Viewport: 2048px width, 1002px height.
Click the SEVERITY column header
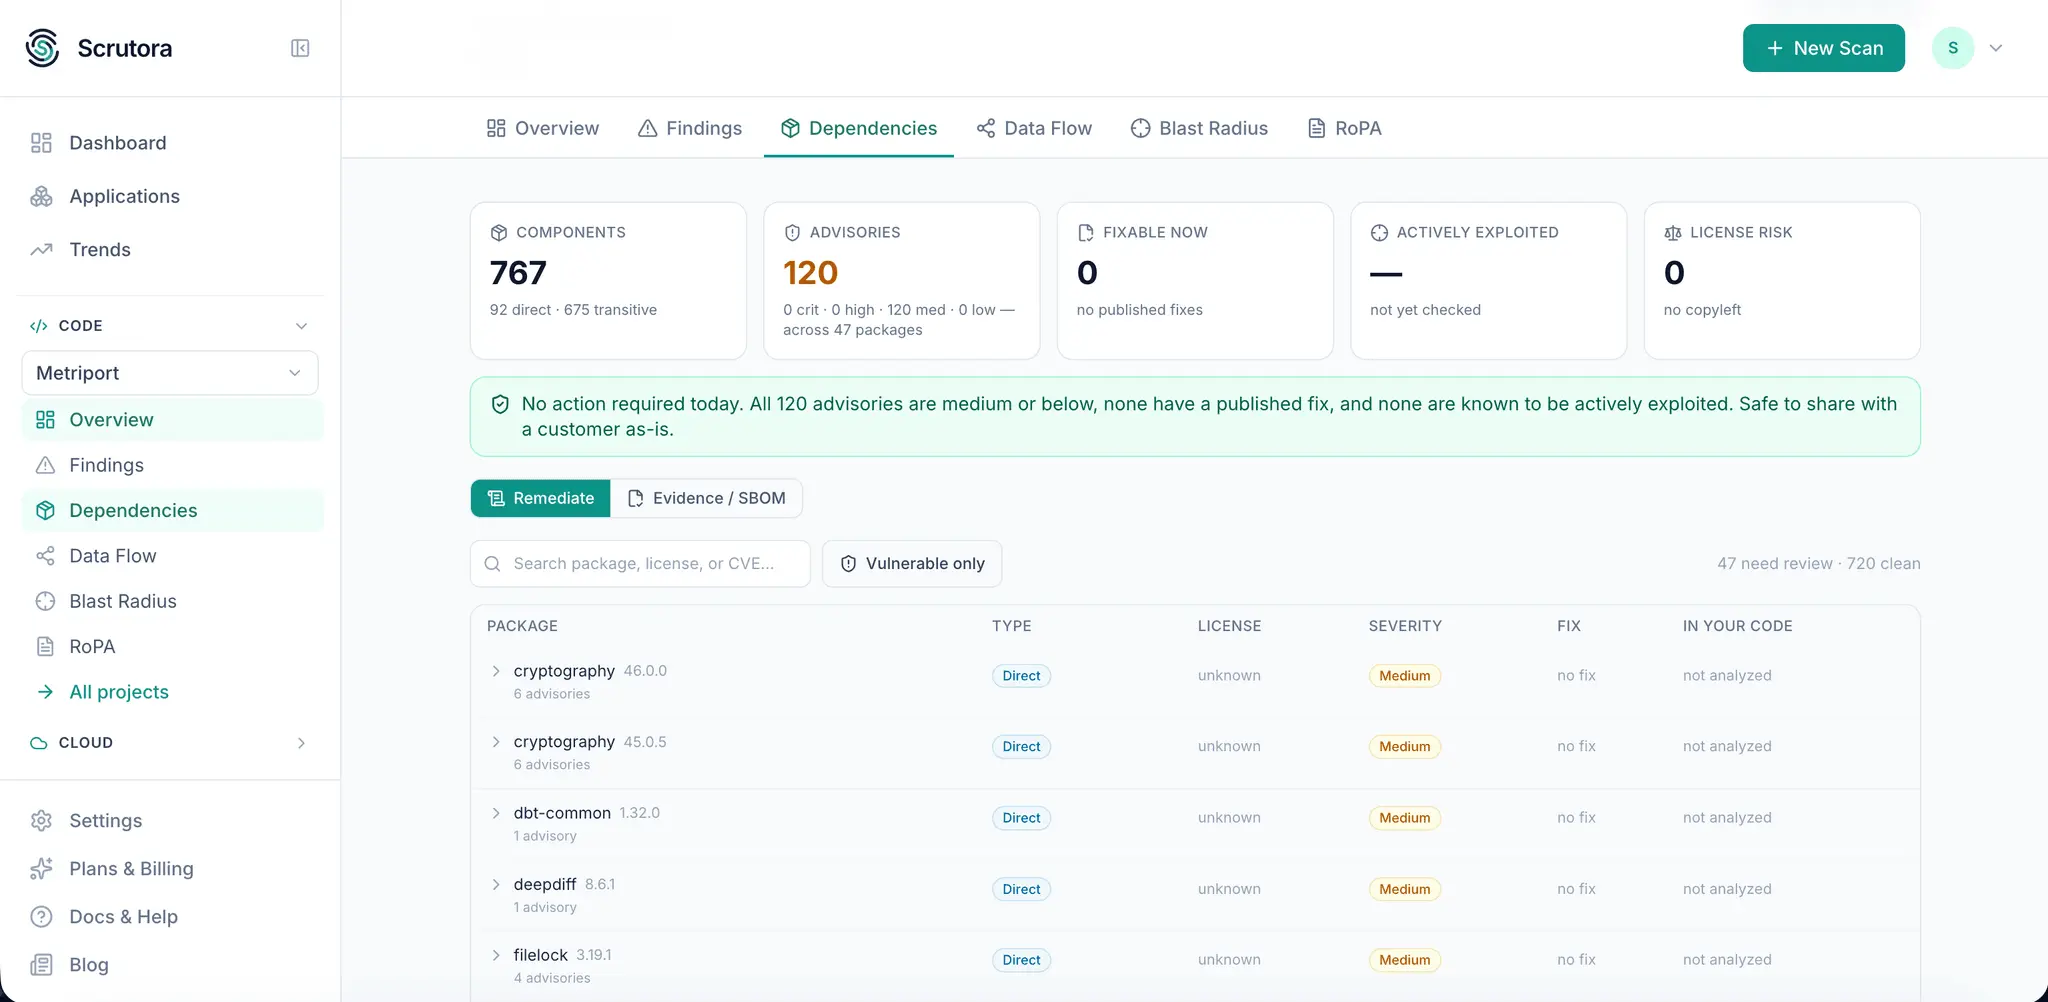1405,626
